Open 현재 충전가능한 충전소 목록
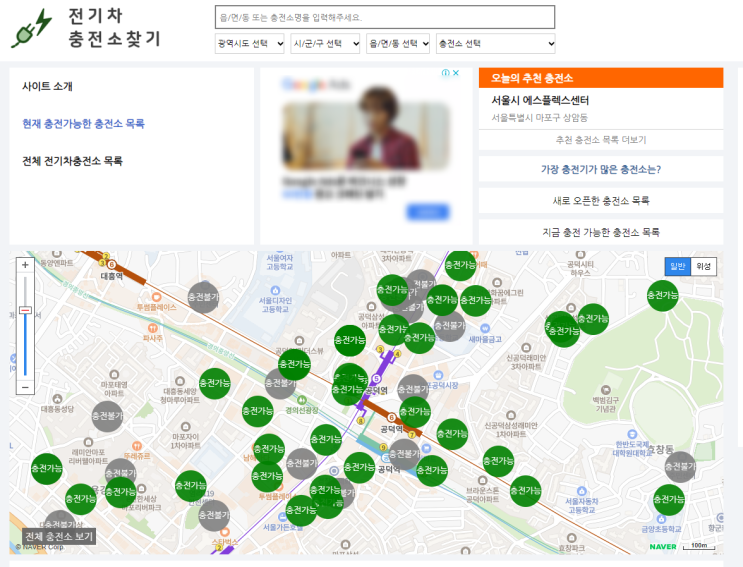Viewport: 743px width, 567px height. [83, 124]
